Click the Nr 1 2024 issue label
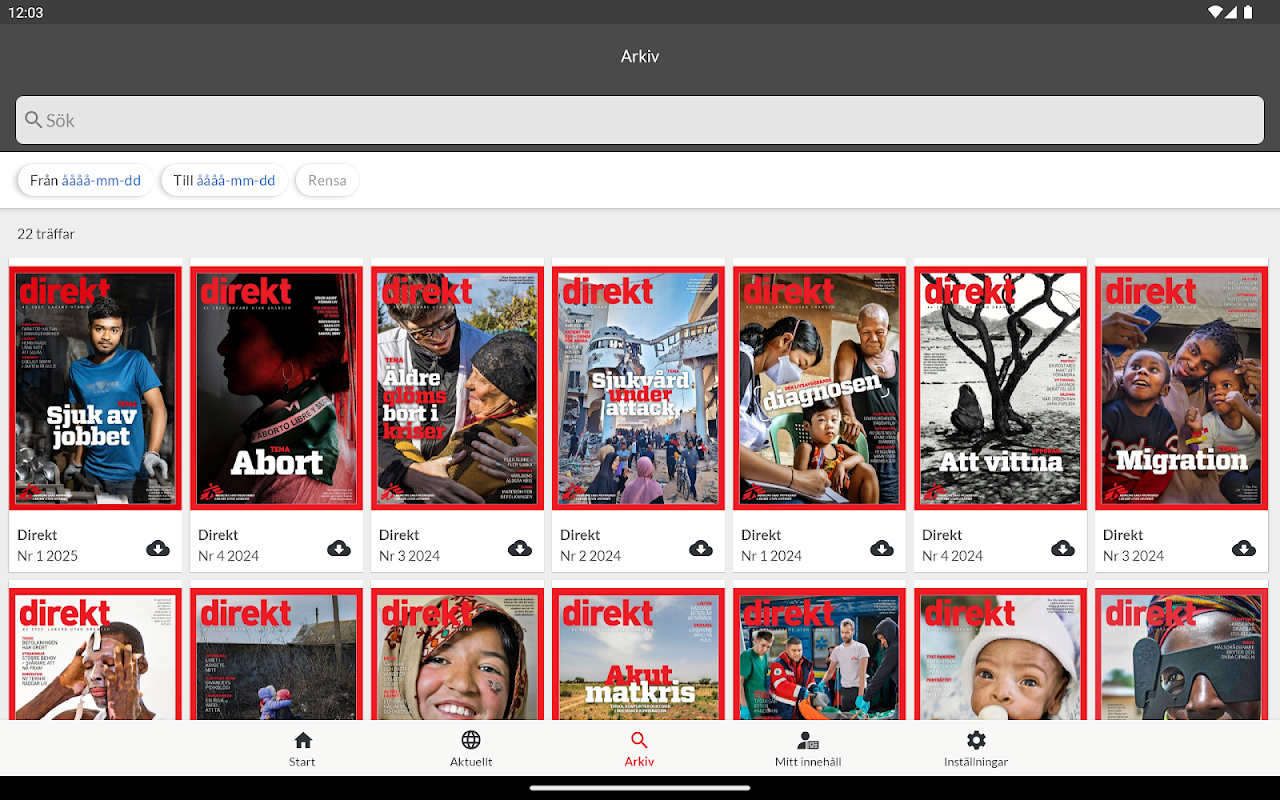This screenshot has height=800, width=1280. click(771, 556)
